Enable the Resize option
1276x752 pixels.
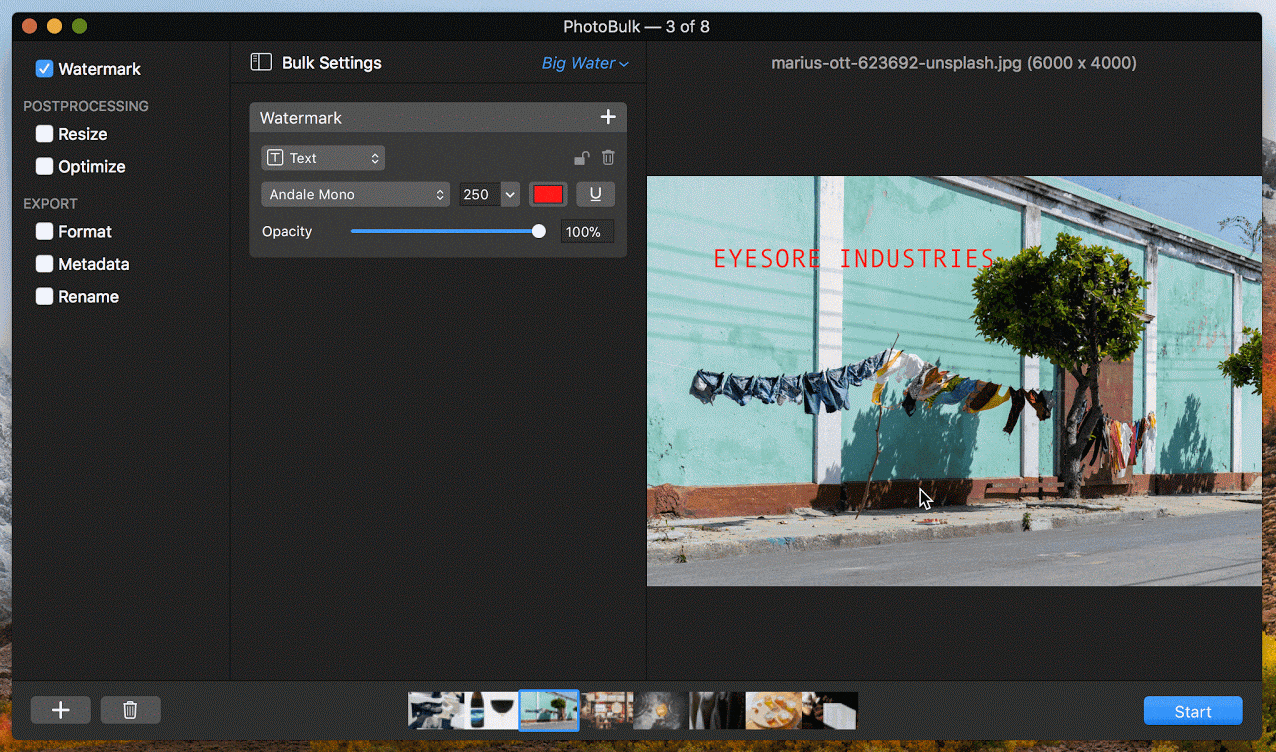[x=44, y=134]
